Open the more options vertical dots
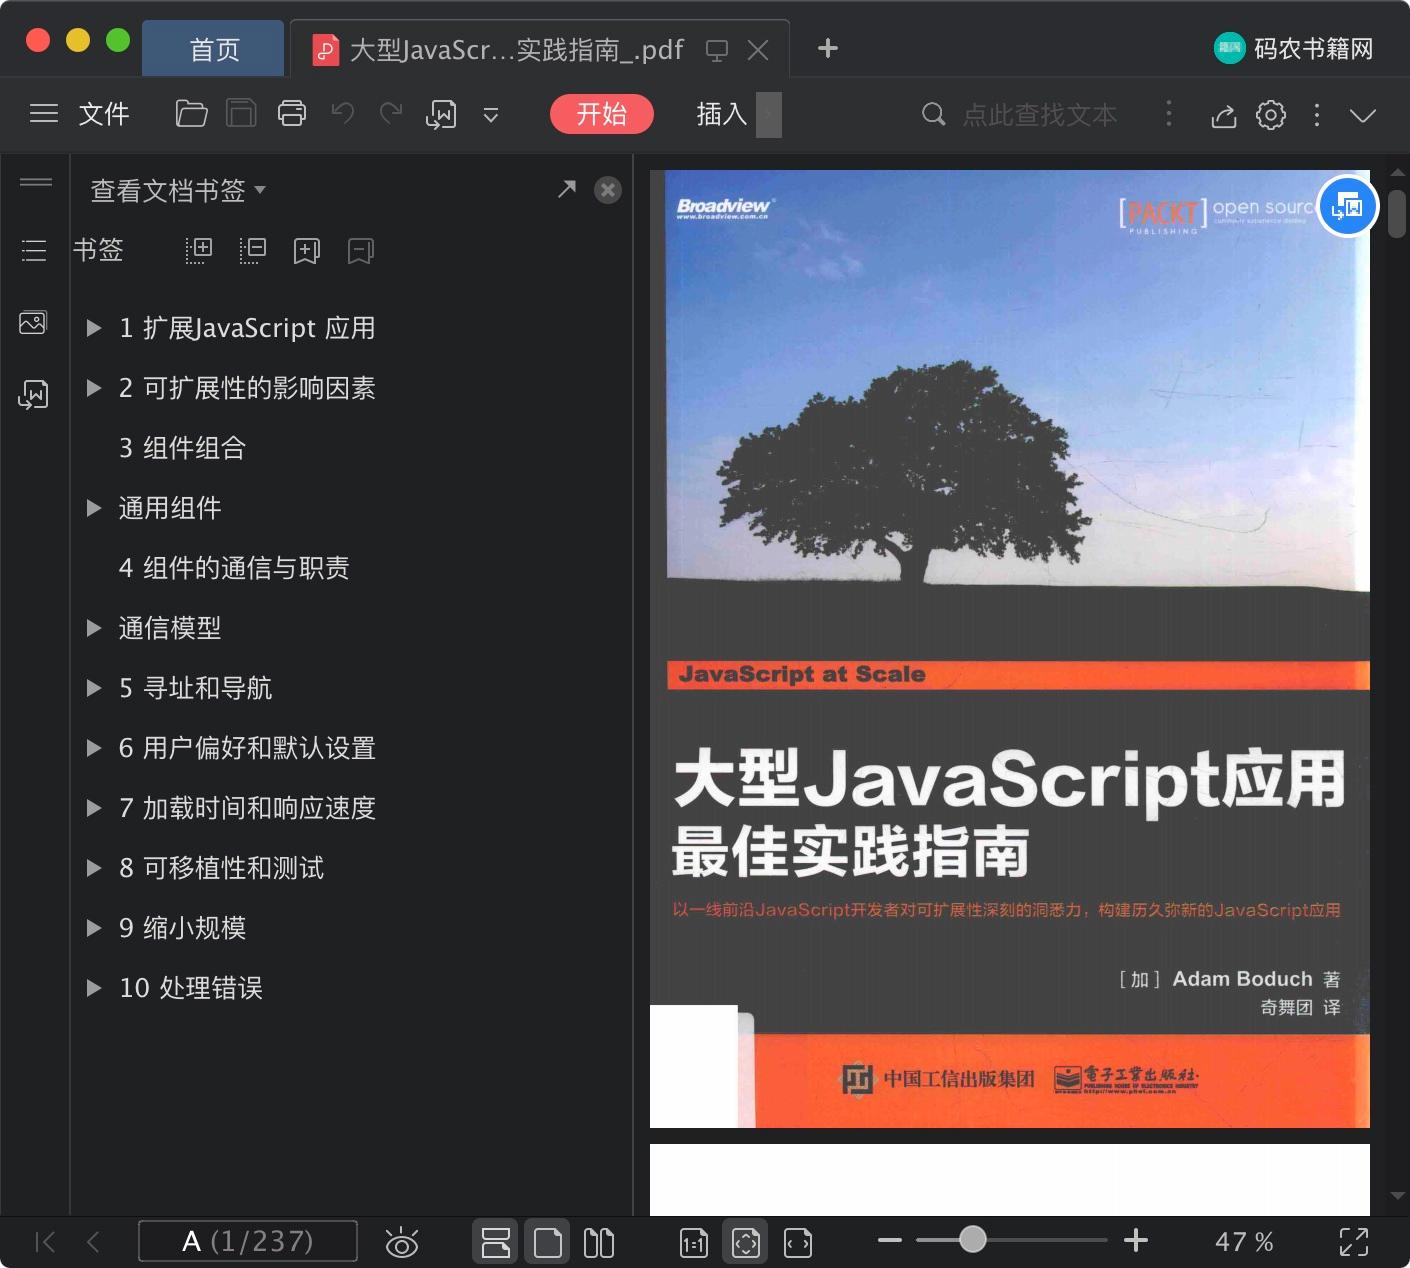Viewport: 1410px width, 1268px height. coord(1317,115)
